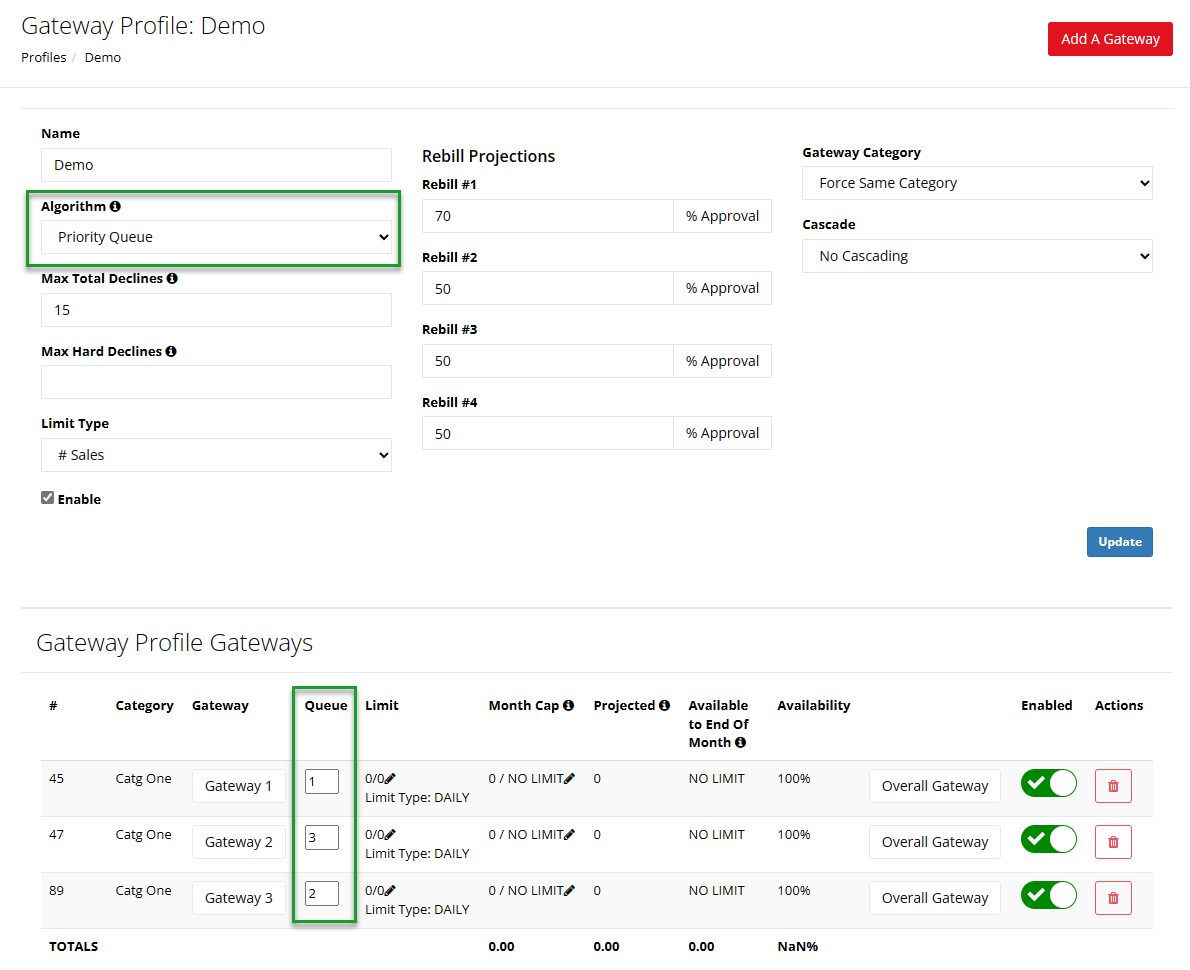
Task: Edit Month Cap pencil for Gateway 1
Action: (x=570, y=778)
